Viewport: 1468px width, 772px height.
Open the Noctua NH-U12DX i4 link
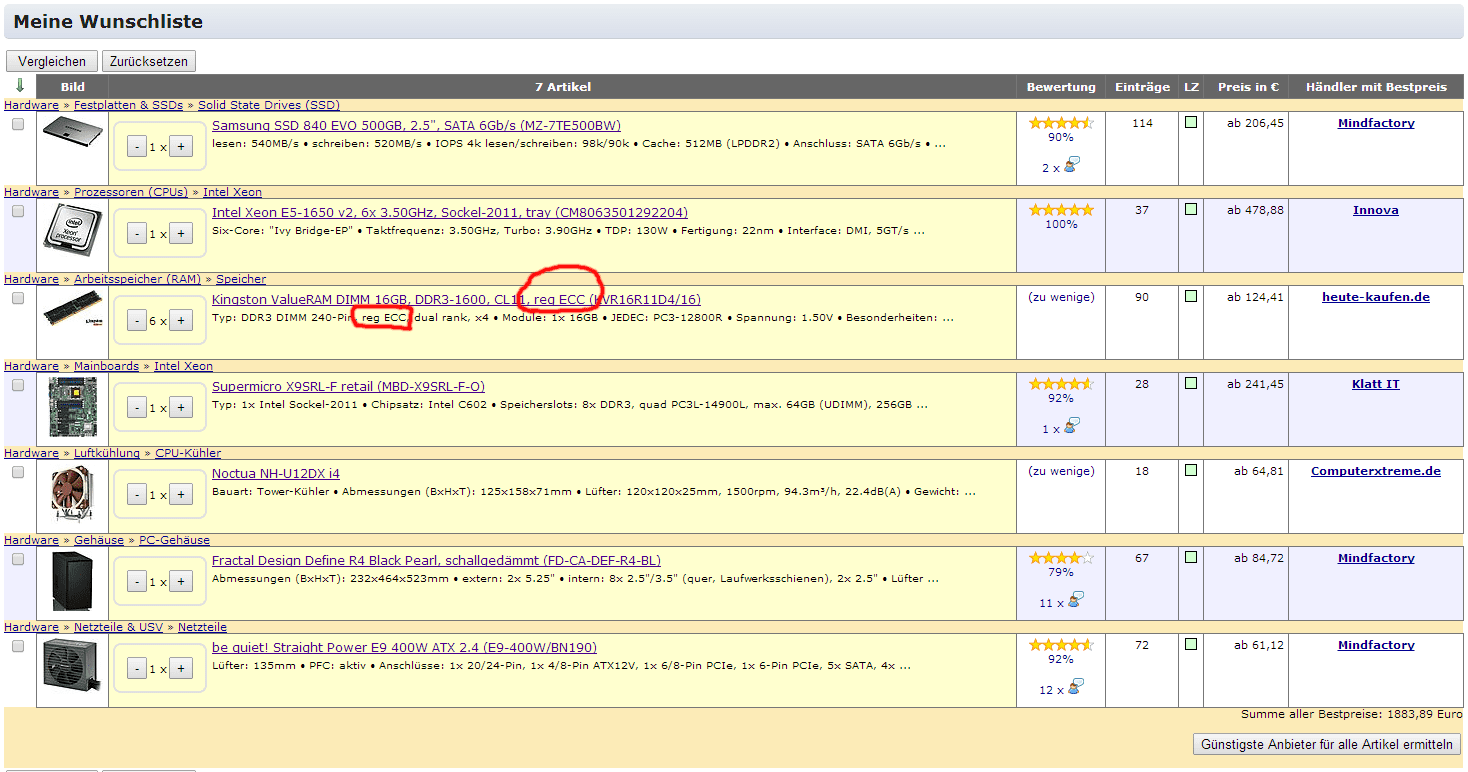[x=276, y=474]
